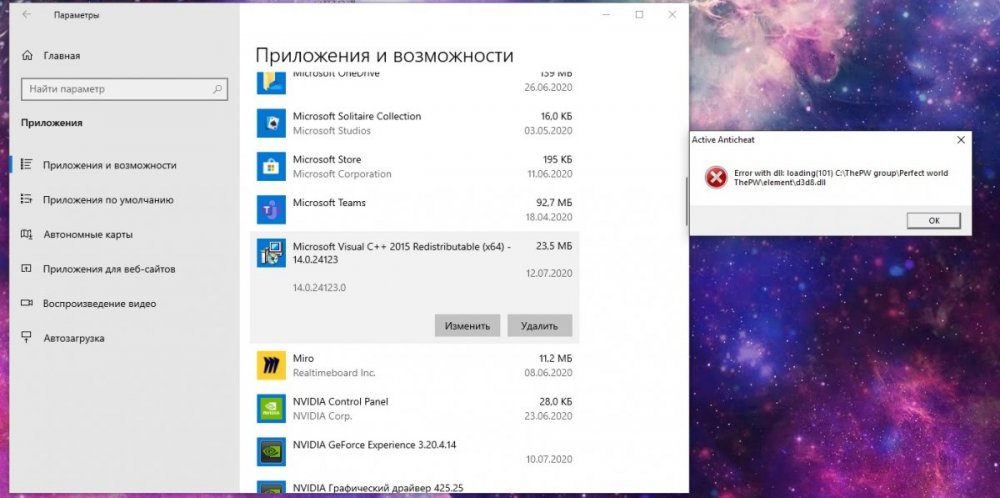Click the Приложения и возможности list icon

point(26,165)
